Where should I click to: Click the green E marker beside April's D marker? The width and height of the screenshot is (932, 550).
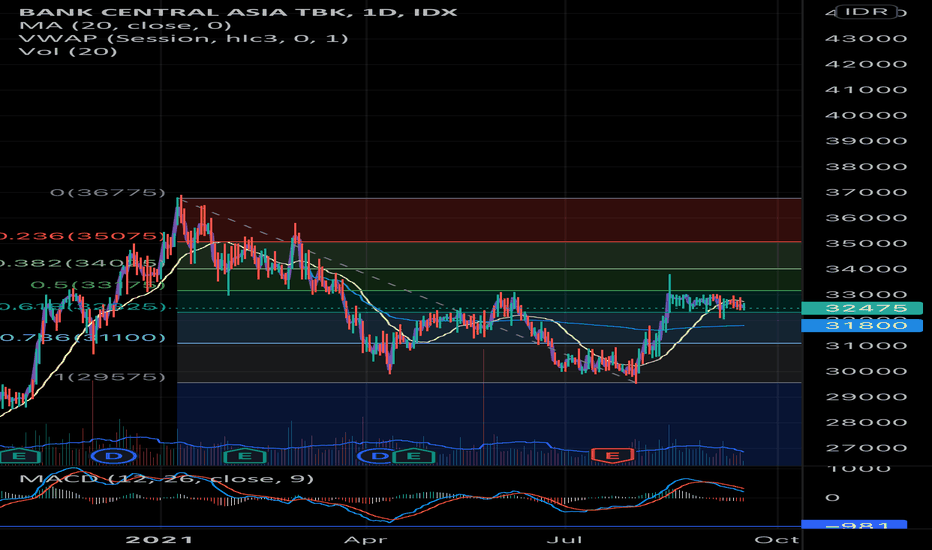414,456
